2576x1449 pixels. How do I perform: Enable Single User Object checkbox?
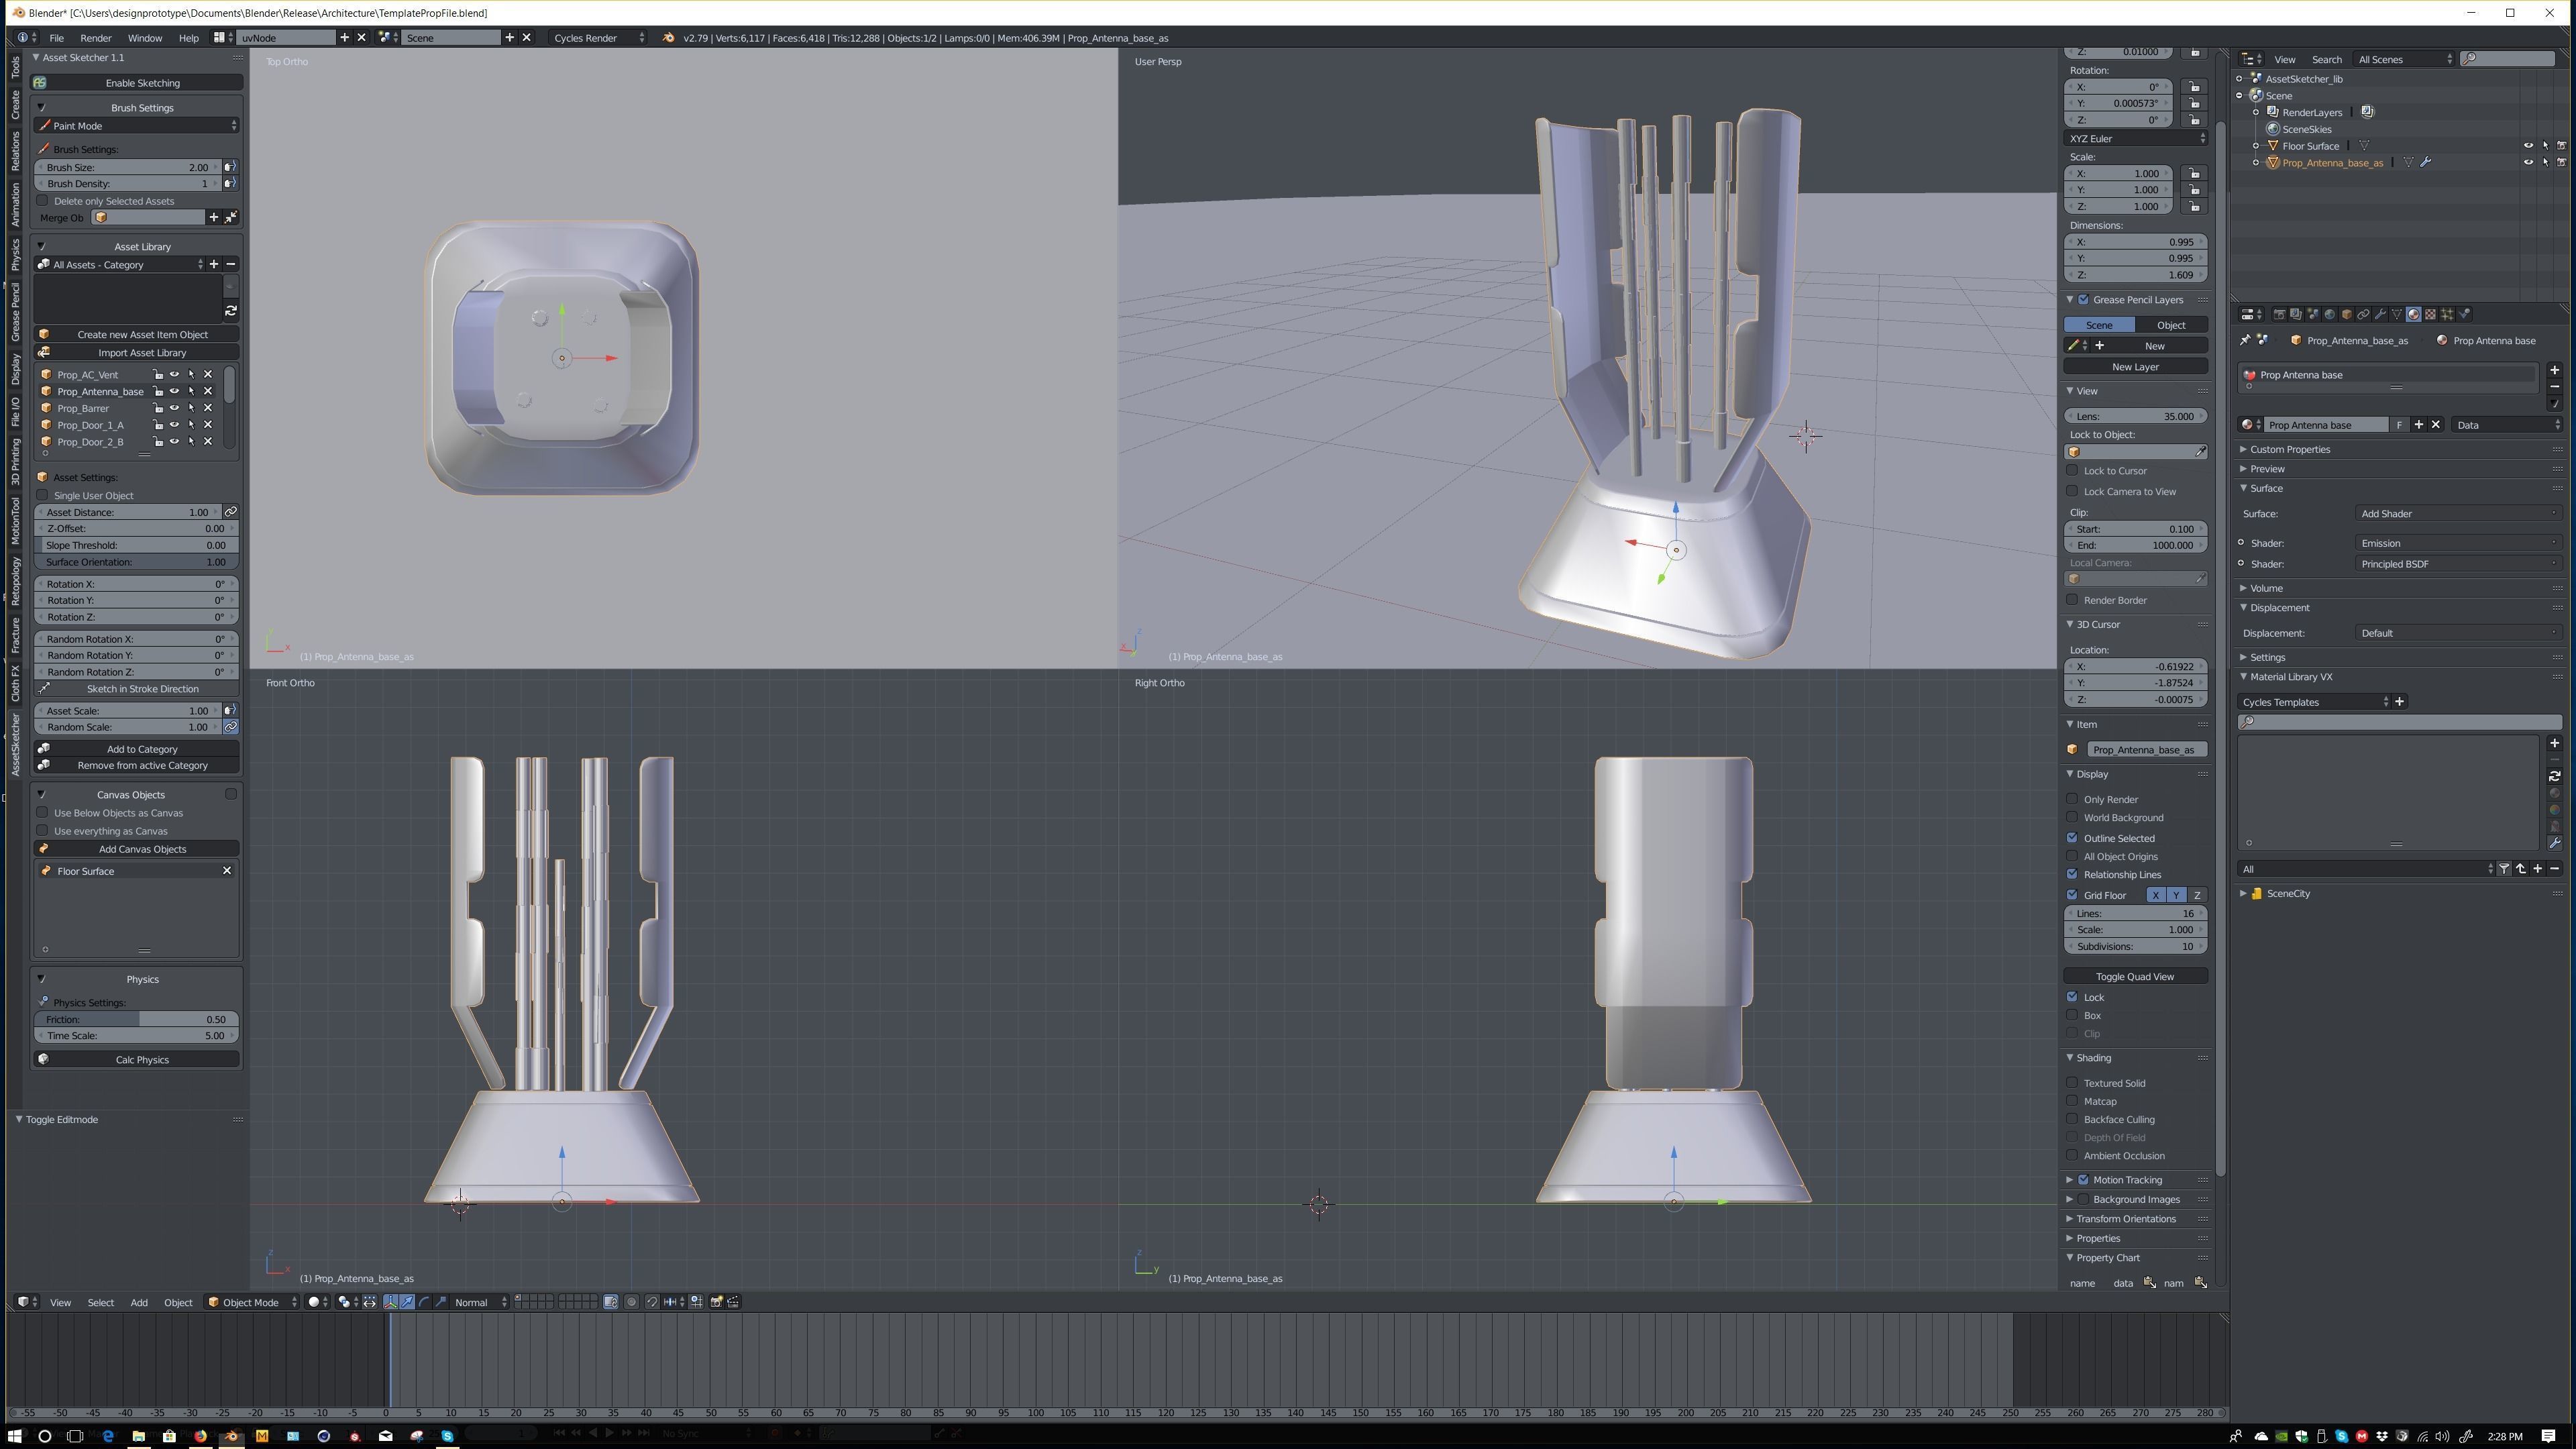point(43,495)
